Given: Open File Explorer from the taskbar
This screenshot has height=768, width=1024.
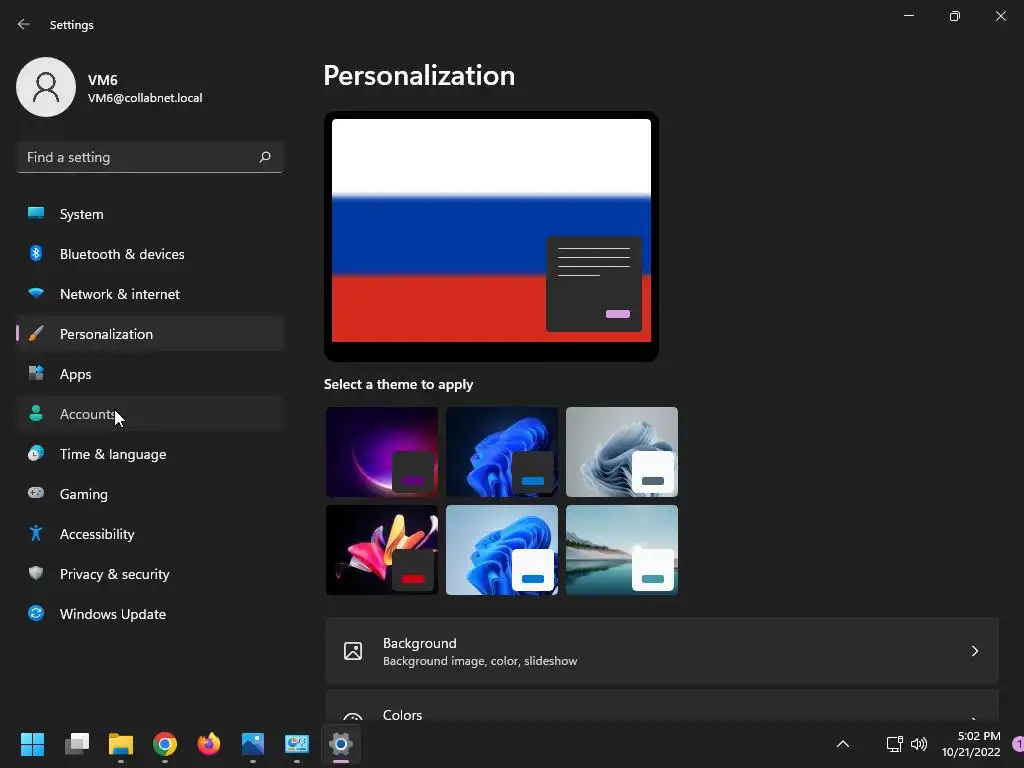Looking at the screenshot, I should 121,744.
